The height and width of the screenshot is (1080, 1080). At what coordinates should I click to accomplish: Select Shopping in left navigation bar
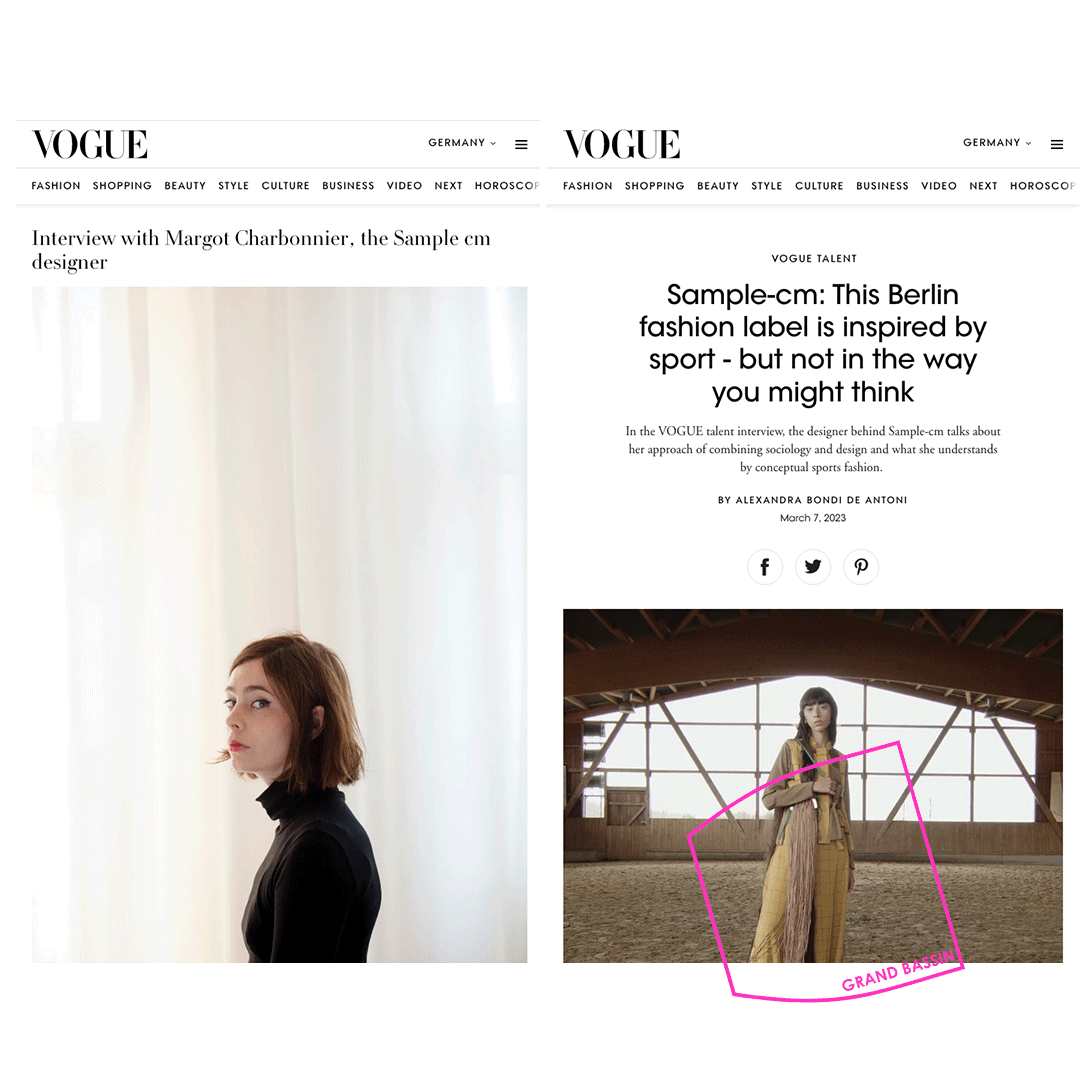point(122,186)
